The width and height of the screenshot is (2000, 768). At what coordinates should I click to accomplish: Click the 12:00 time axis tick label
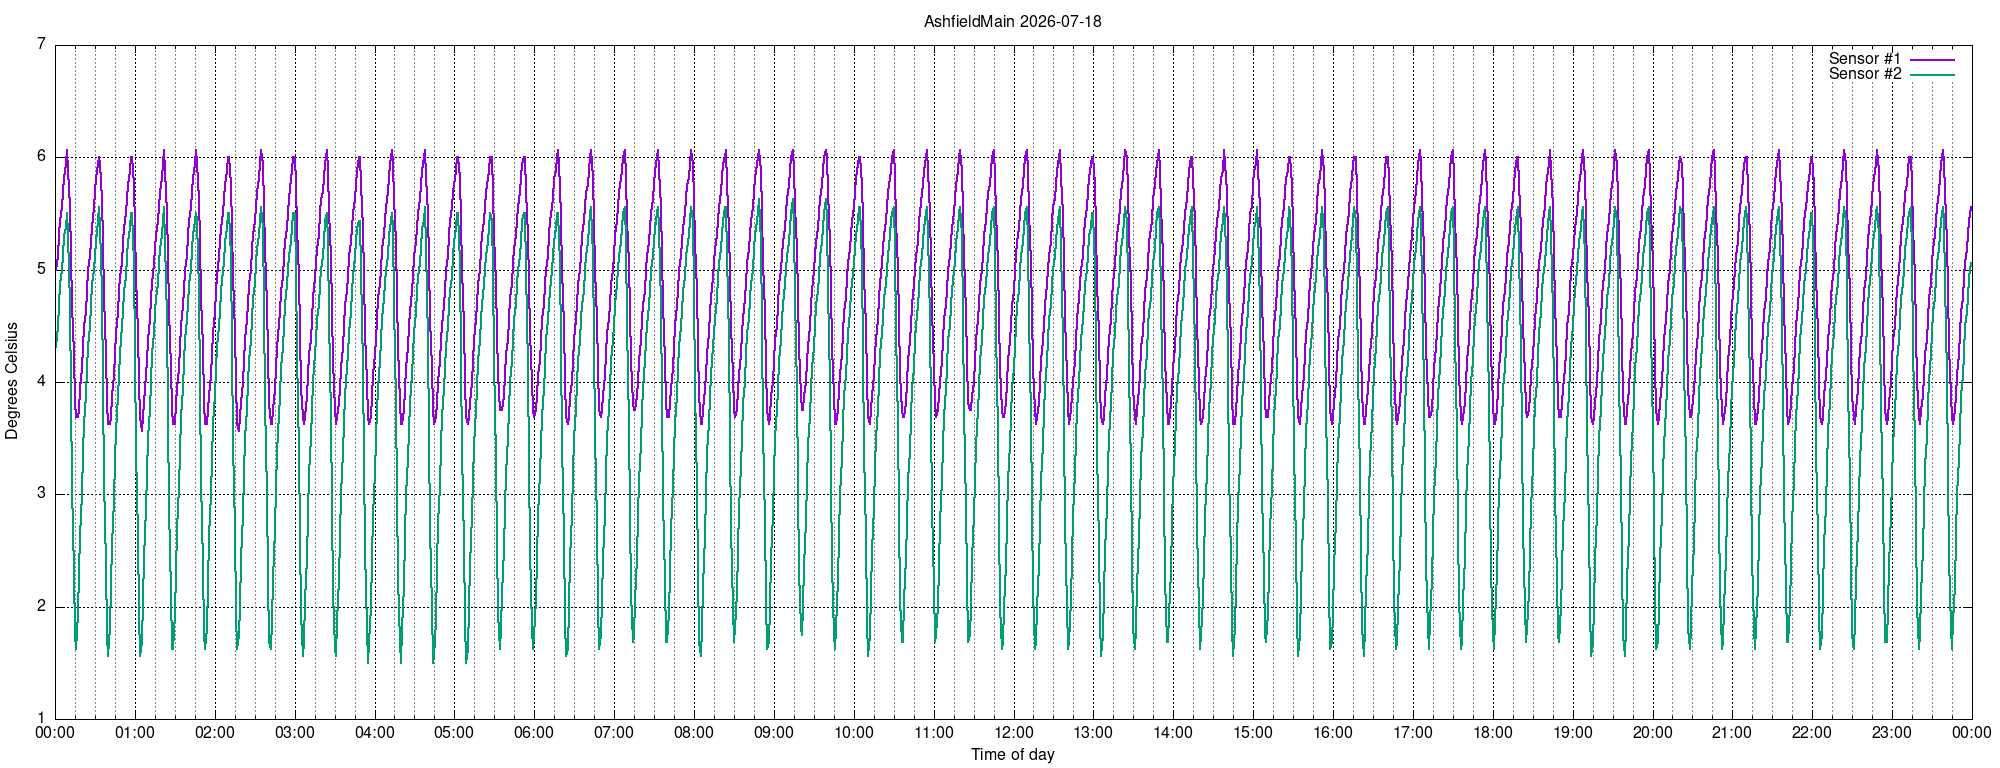1014,732
